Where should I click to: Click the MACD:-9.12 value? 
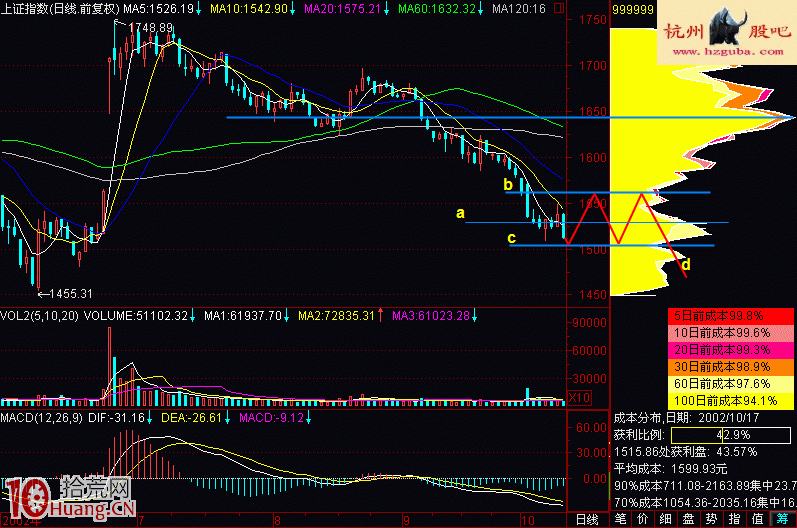275,418
